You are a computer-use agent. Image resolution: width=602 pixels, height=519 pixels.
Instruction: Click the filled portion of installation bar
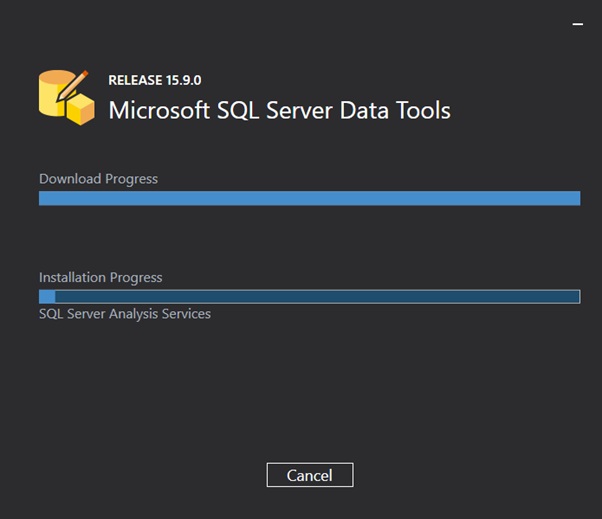coord(47,297)
